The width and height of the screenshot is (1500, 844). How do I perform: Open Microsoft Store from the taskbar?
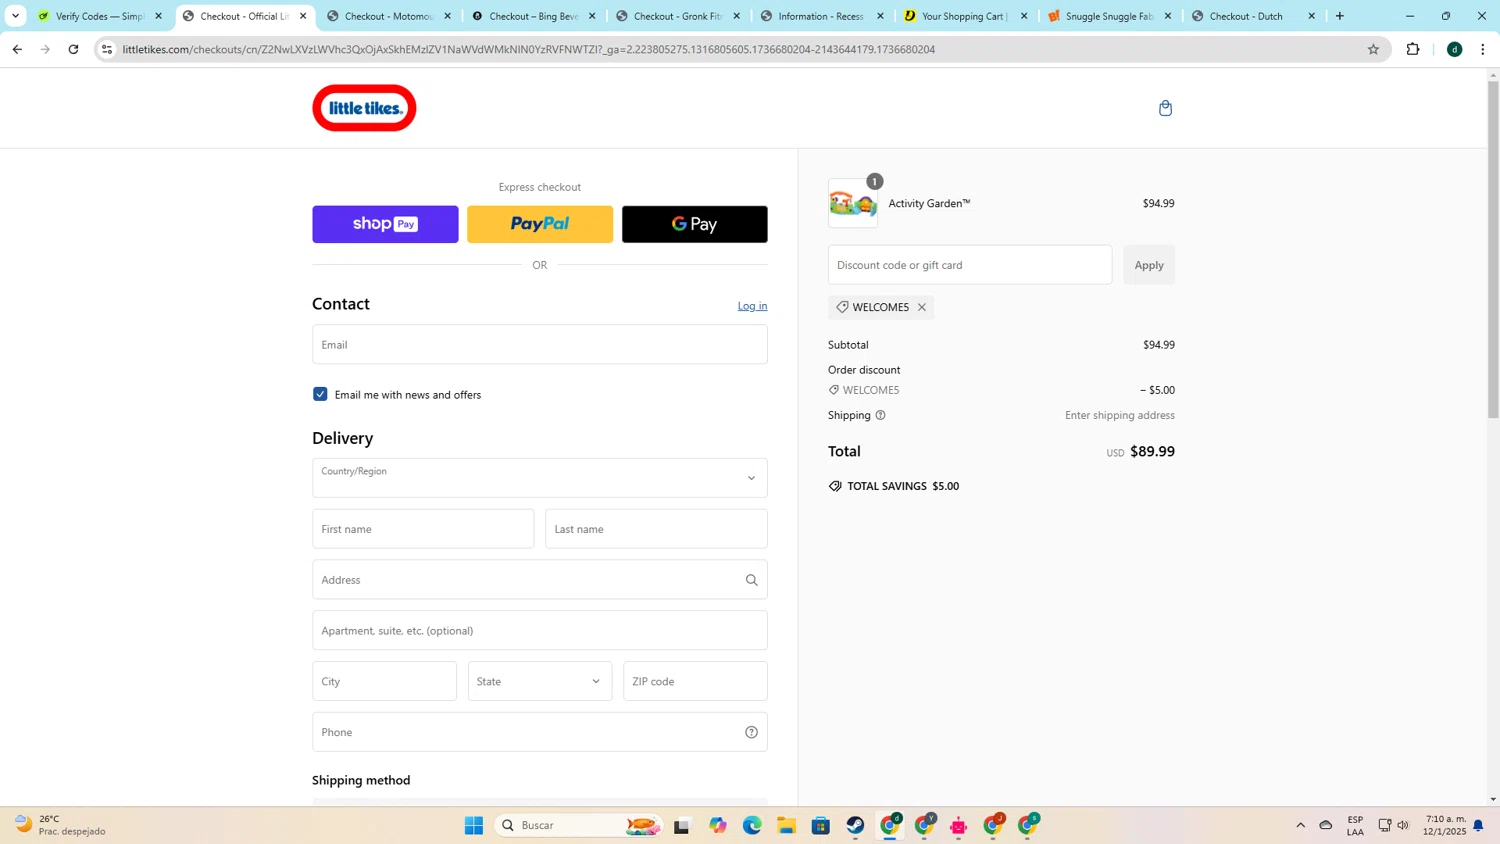[x=821, y=825]
